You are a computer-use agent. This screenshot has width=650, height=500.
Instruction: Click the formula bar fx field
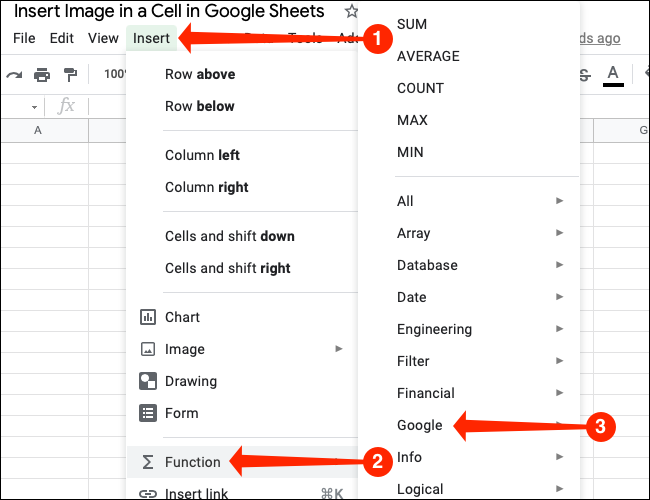[67, 106]
